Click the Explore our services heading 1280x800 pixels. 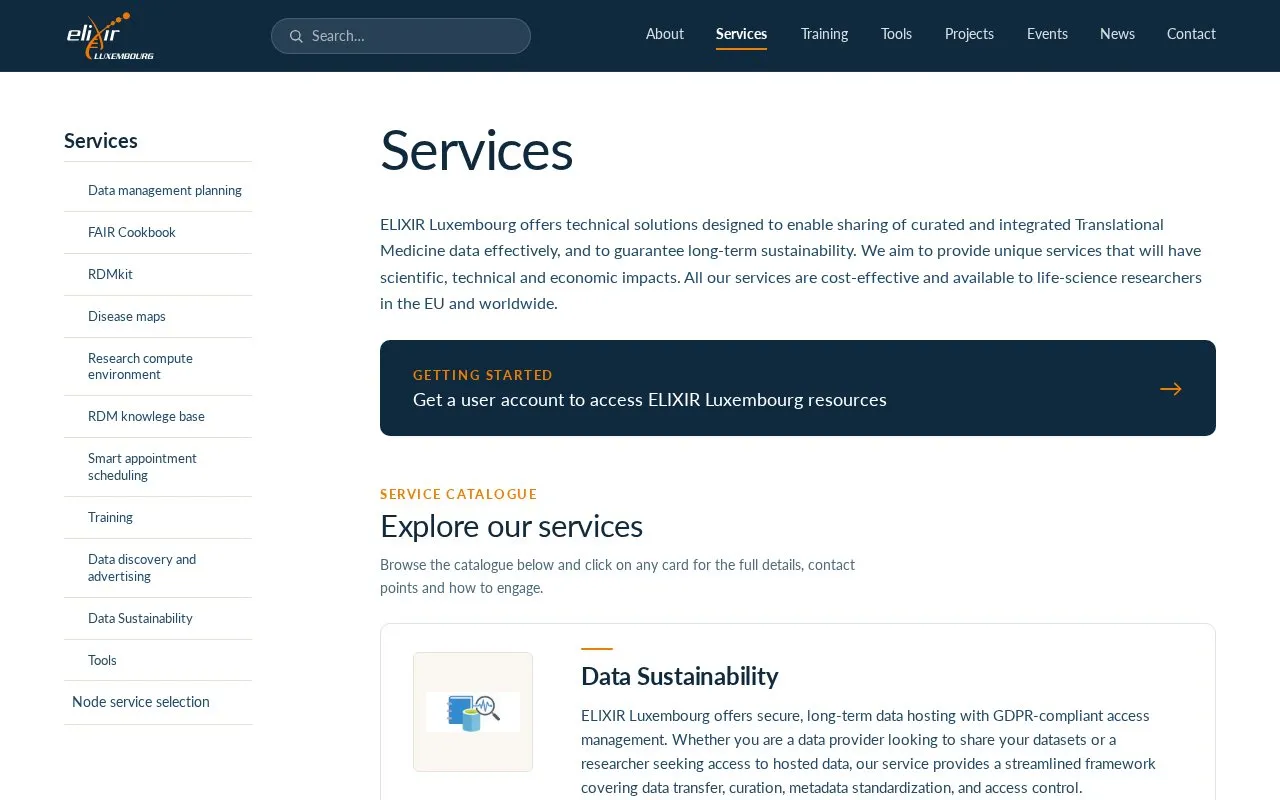click(x=511, y=526)
